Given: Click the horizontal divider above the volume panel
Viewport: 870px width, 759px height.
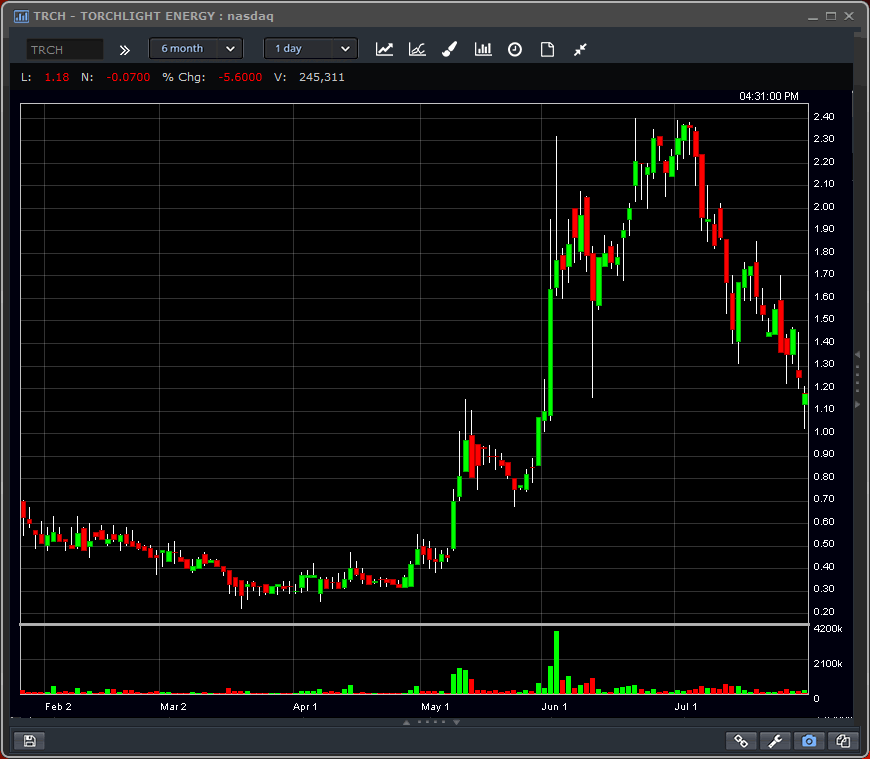Looking at the screenshot, I should [414, 625].
